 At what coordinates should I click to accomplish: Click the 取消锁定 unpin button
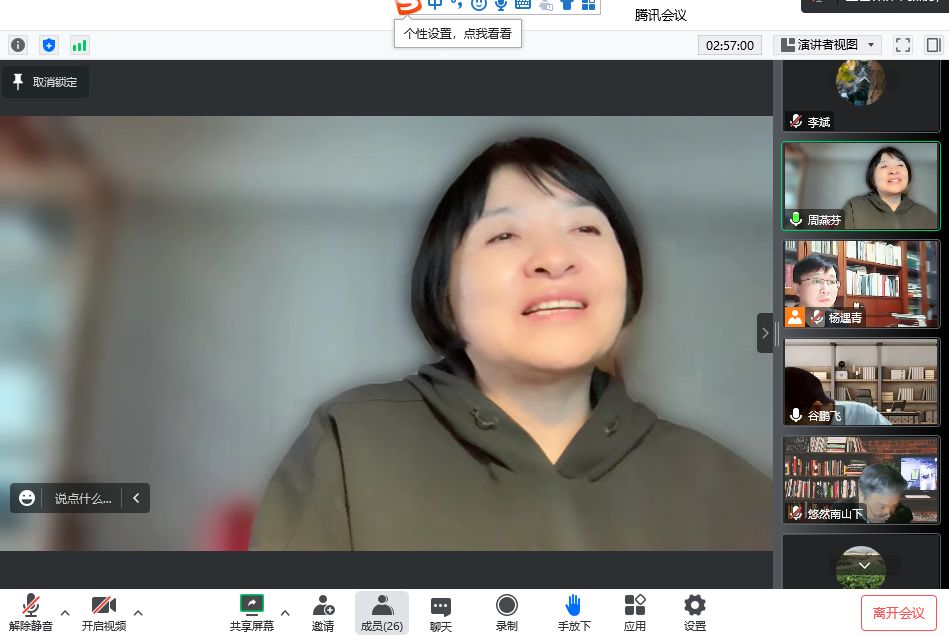click(45, 82)
